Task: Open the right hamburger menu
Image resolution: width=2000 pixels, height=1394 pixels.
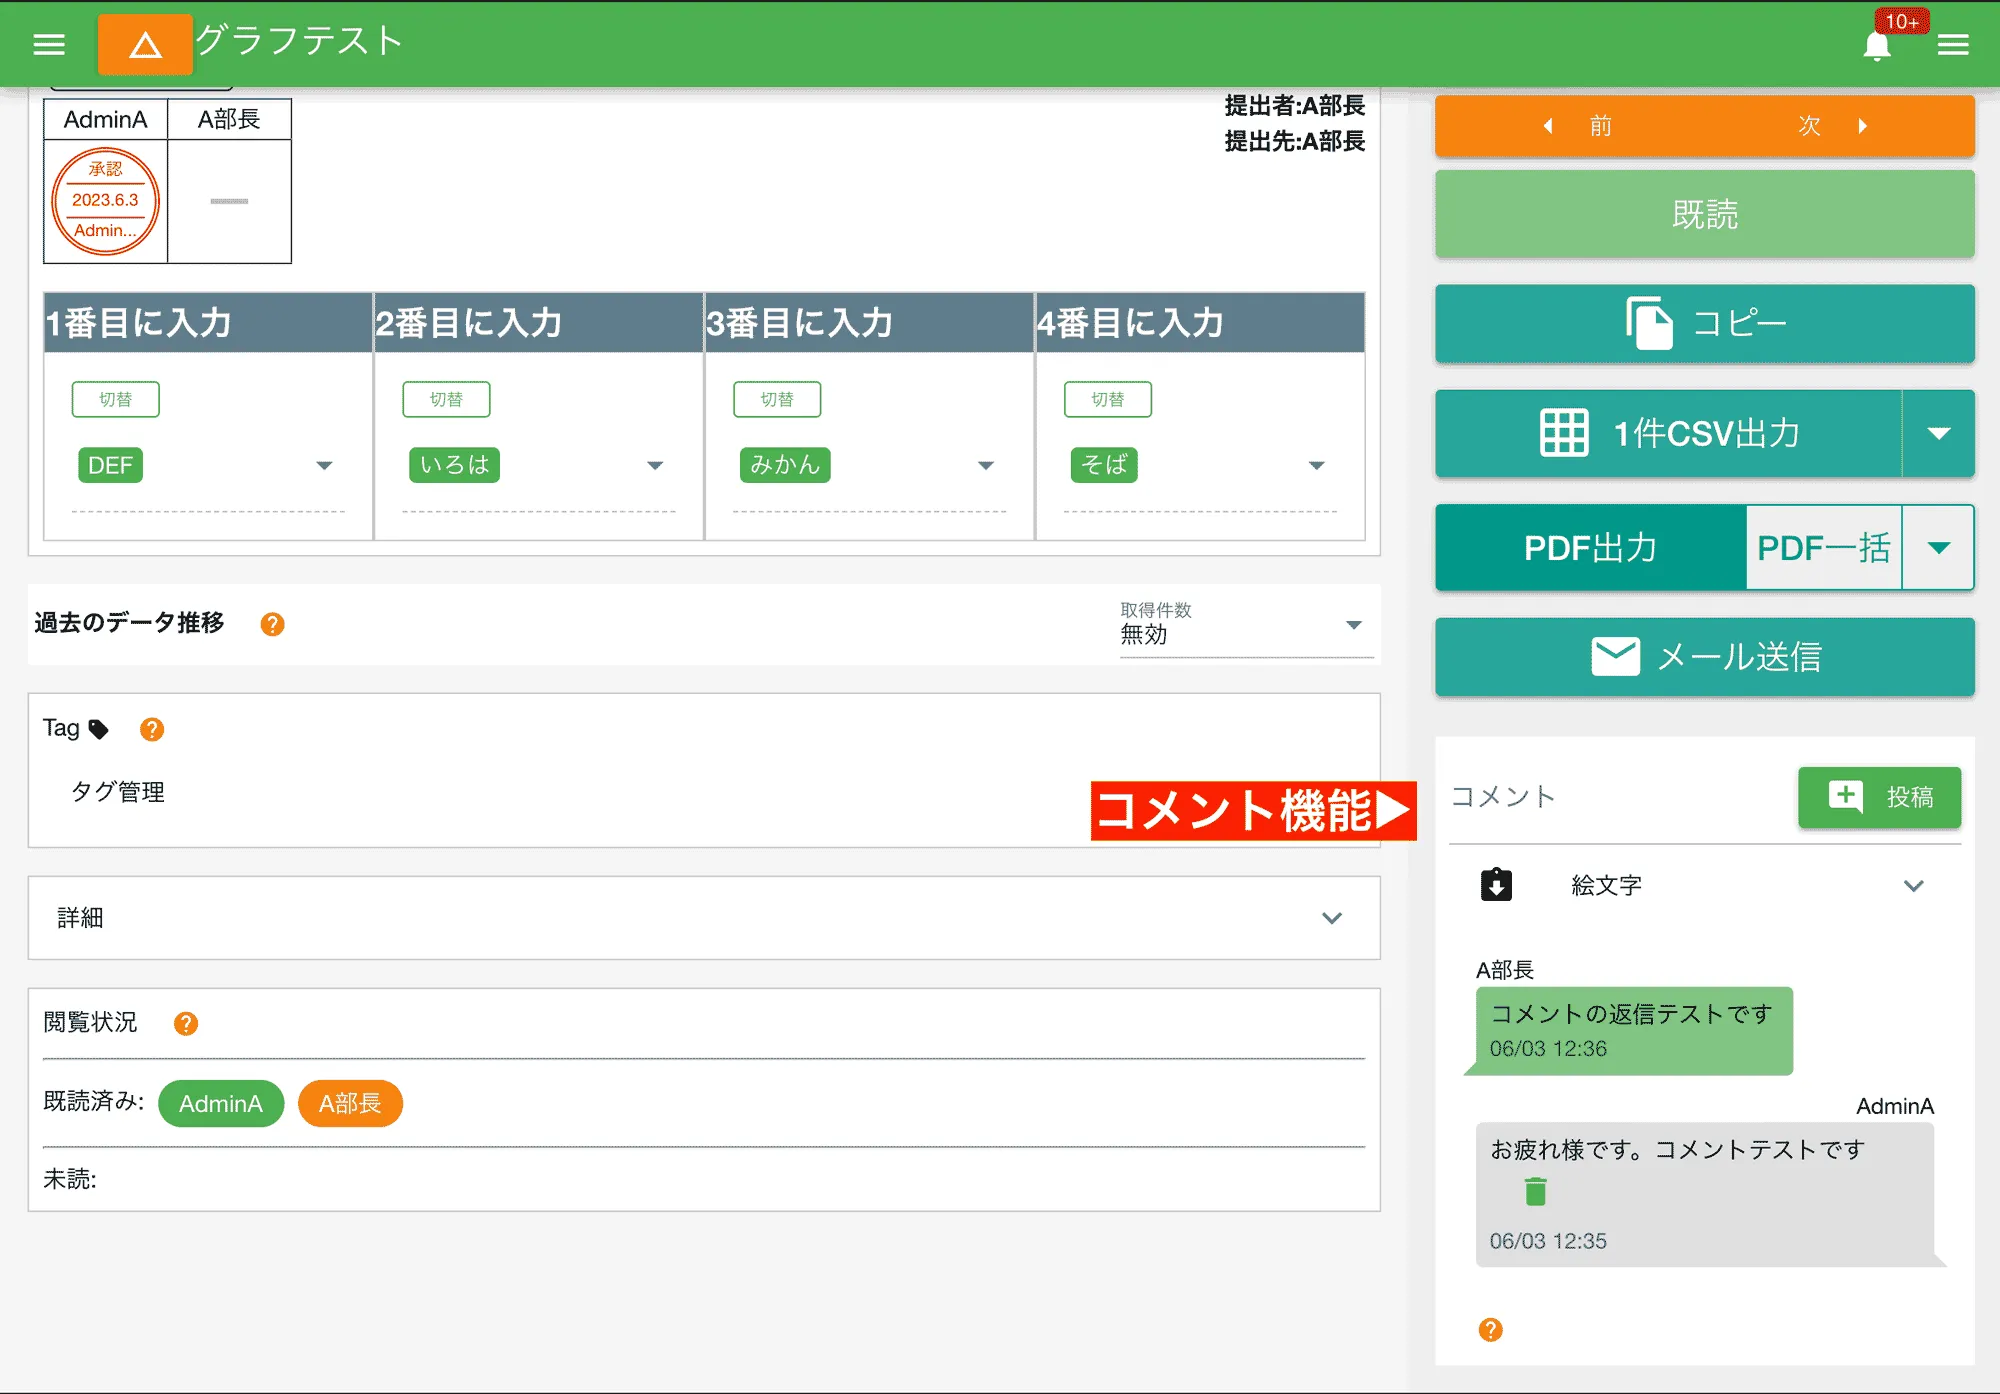Action: (x=1953, y=44)
